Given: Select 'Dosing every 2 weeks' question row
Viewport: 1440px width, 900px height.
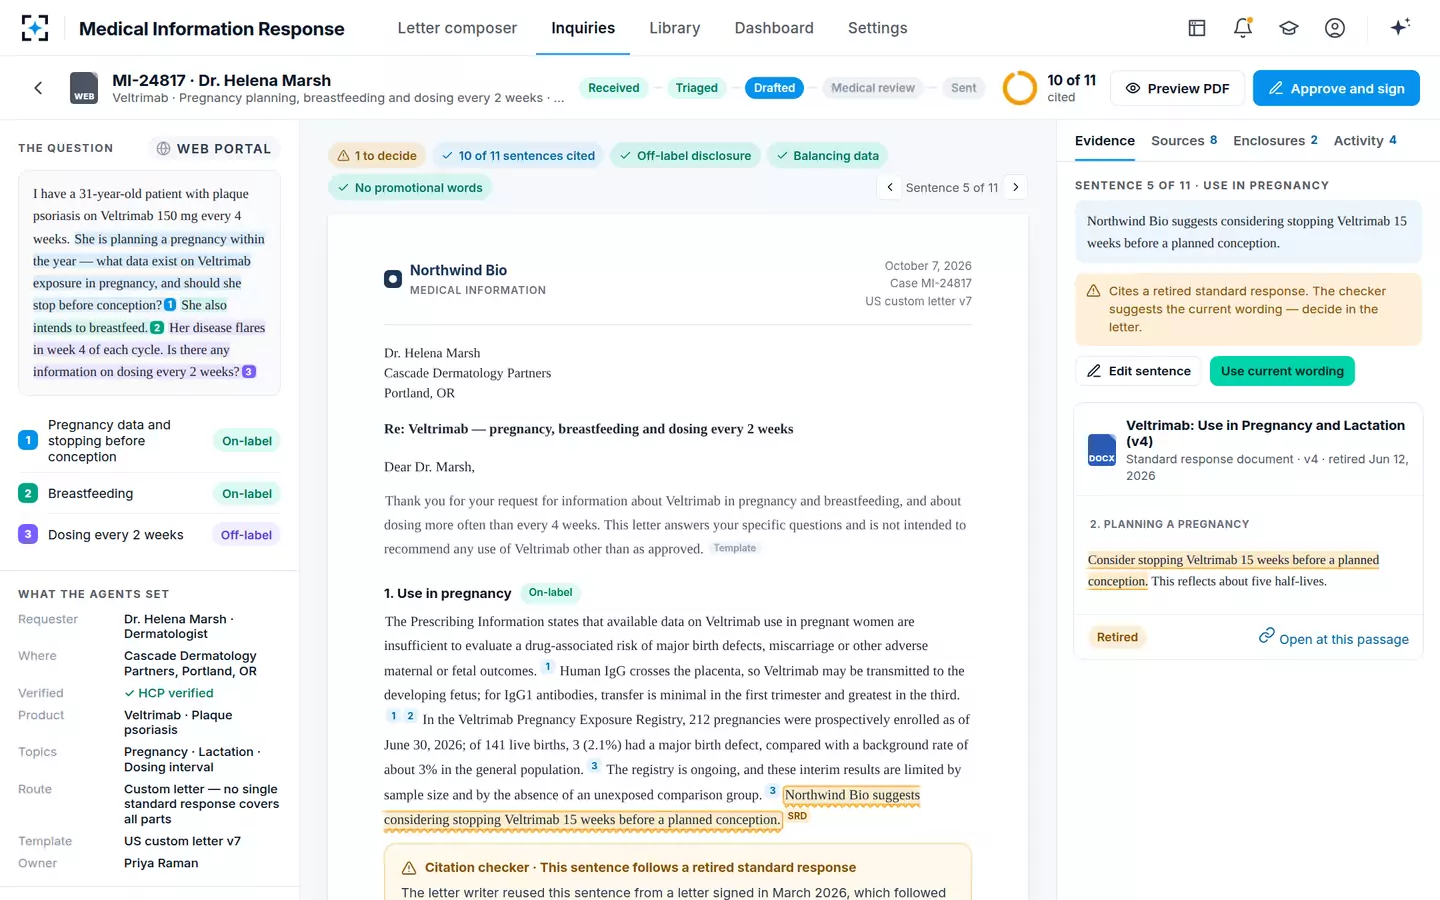Looking at the screenshot, I should coord(149,535).
